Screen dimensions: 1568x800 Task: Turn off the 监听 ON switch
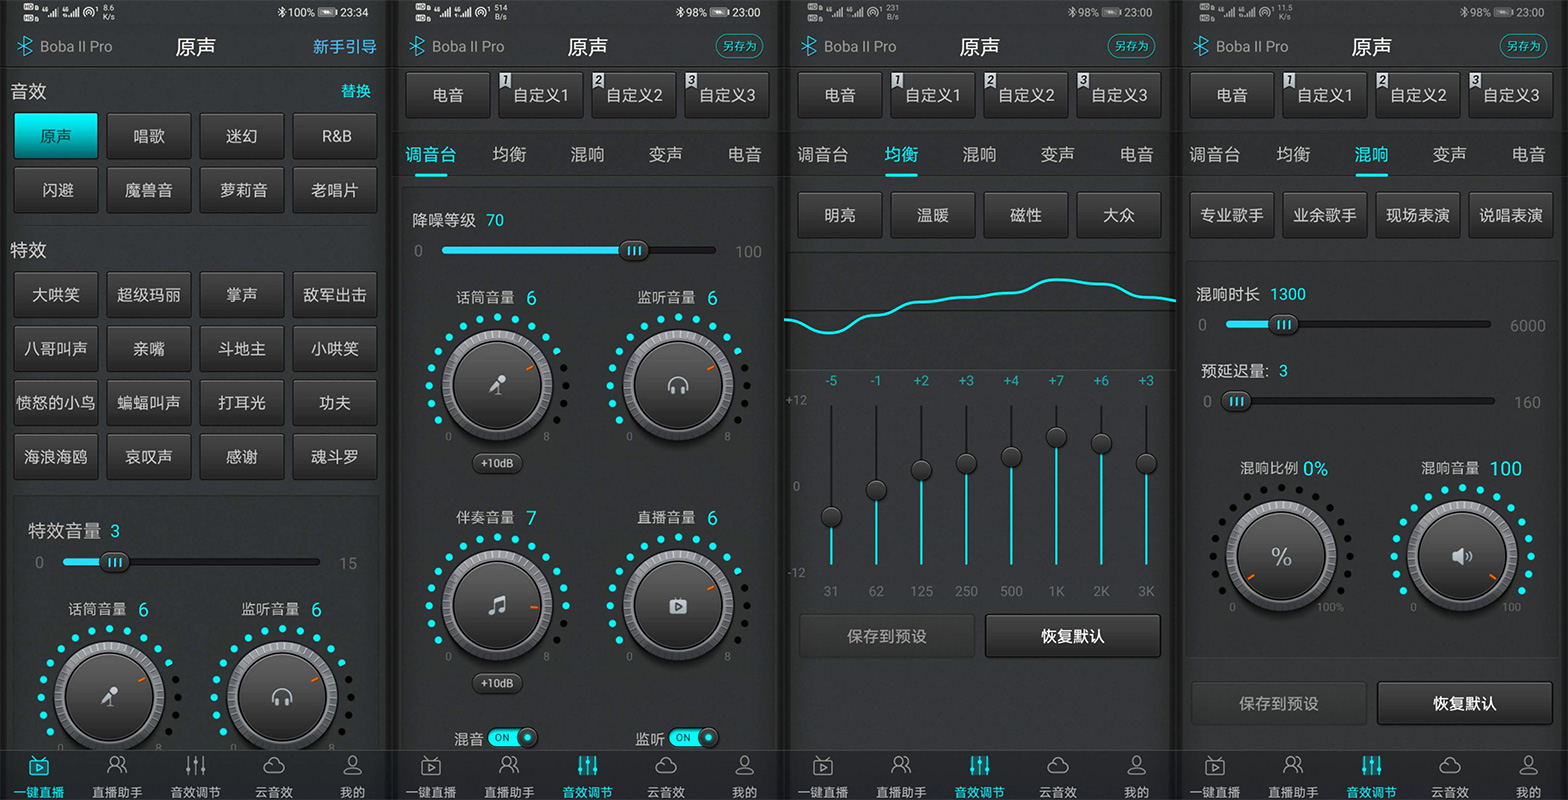(694, 738)
